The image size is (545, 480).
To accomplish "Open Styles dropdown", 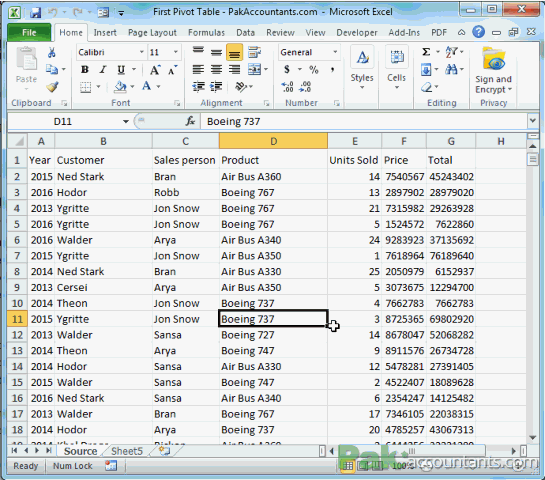I will point(362,68).
